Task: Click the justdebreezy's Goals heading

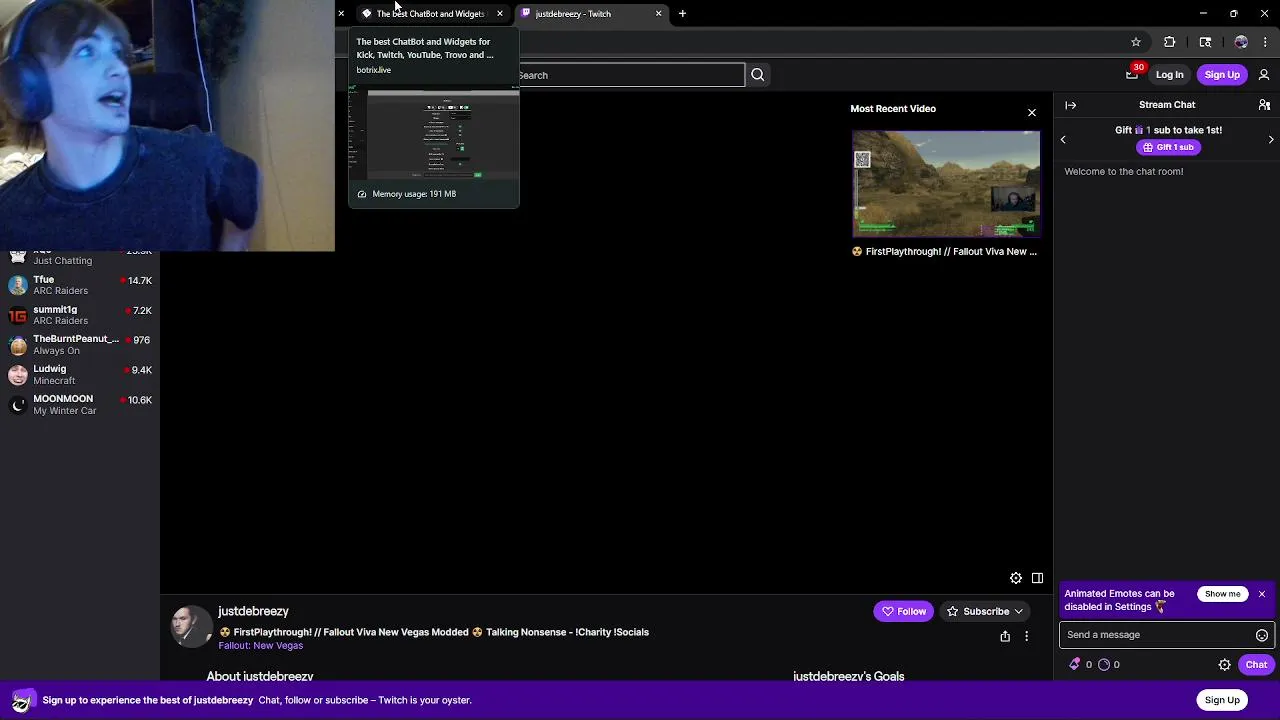Action: pyautogui.click(x=848, y=677)
